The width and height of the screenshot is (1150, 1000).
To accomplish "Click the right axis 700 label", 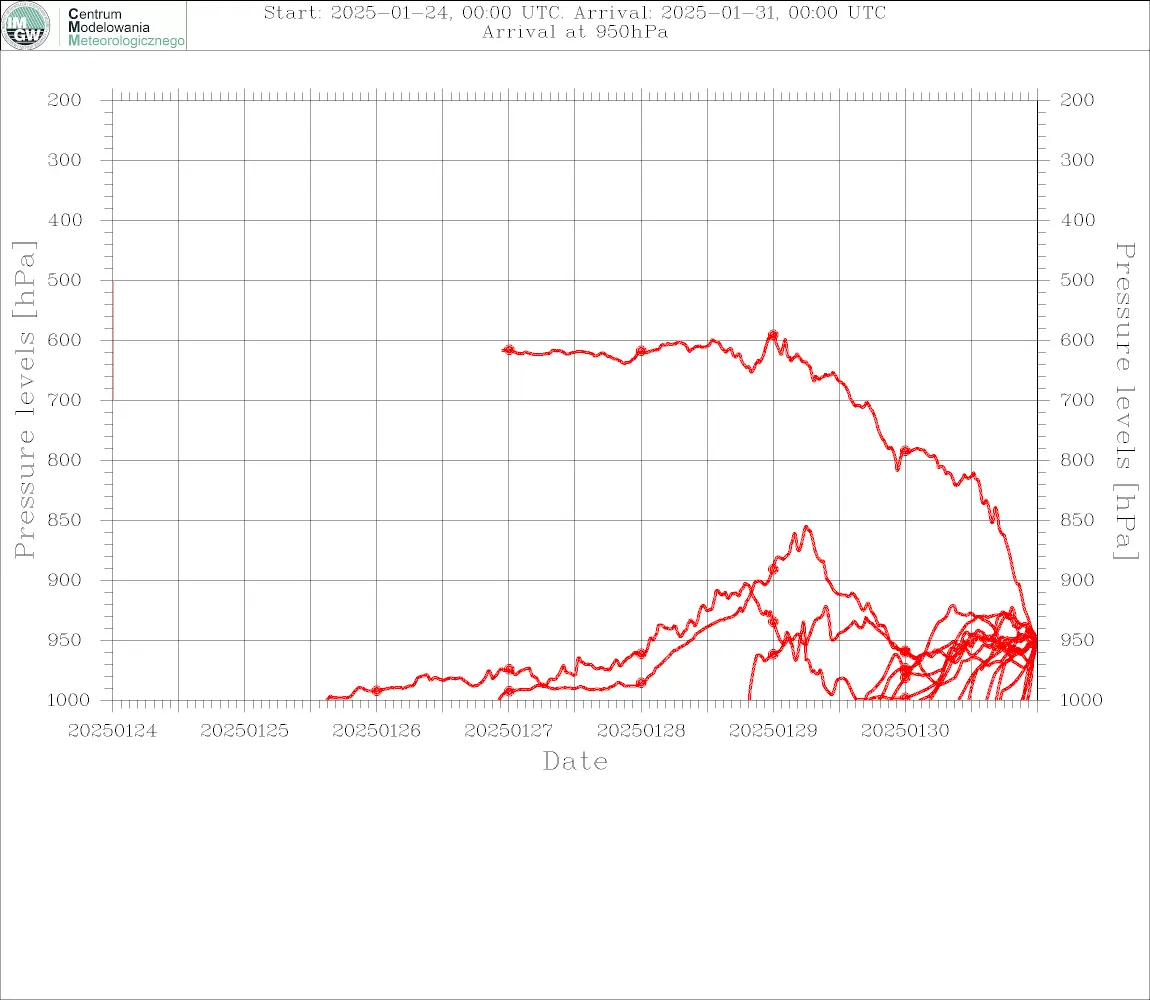I will click(x=1077, y=401).
